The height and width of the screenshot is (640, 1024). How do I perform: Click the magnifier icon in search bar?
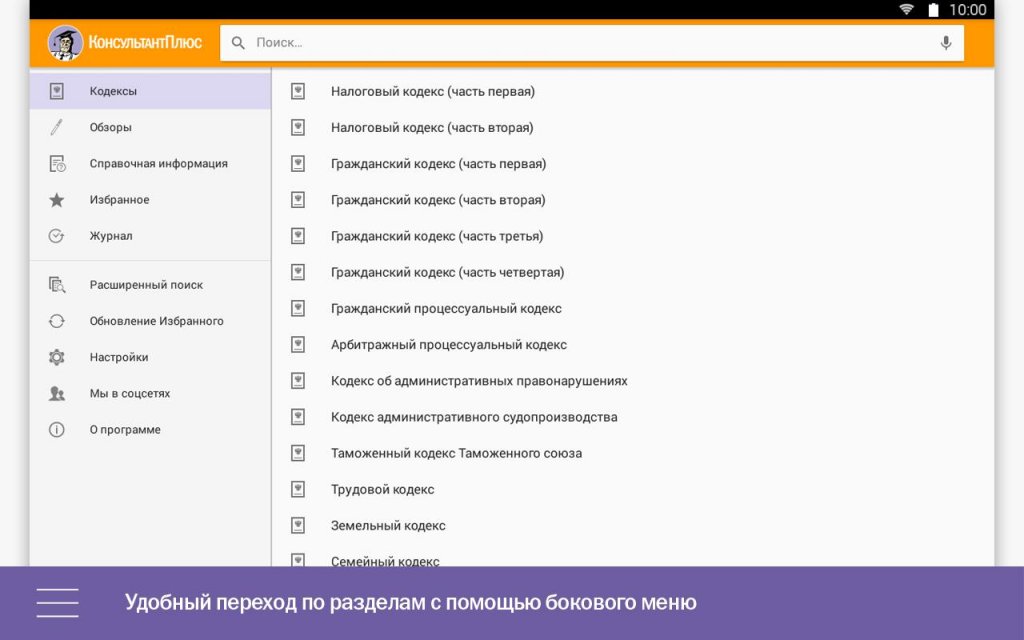(x=238, y=43)
